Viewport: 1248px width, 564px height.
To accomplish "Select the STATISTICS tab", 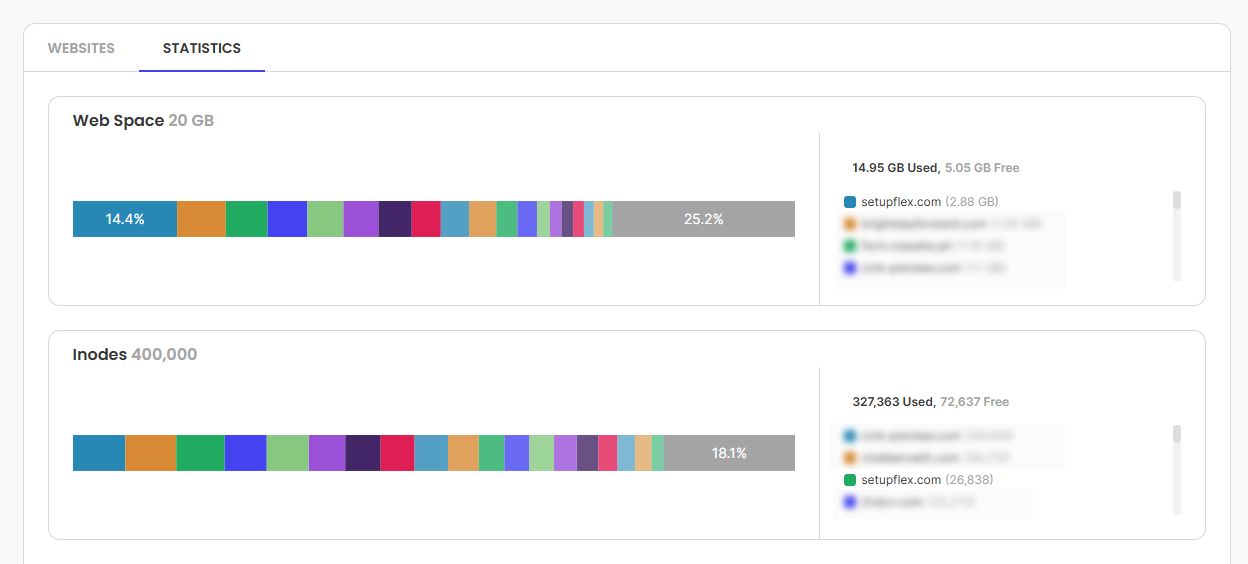I will click(202, 48).
